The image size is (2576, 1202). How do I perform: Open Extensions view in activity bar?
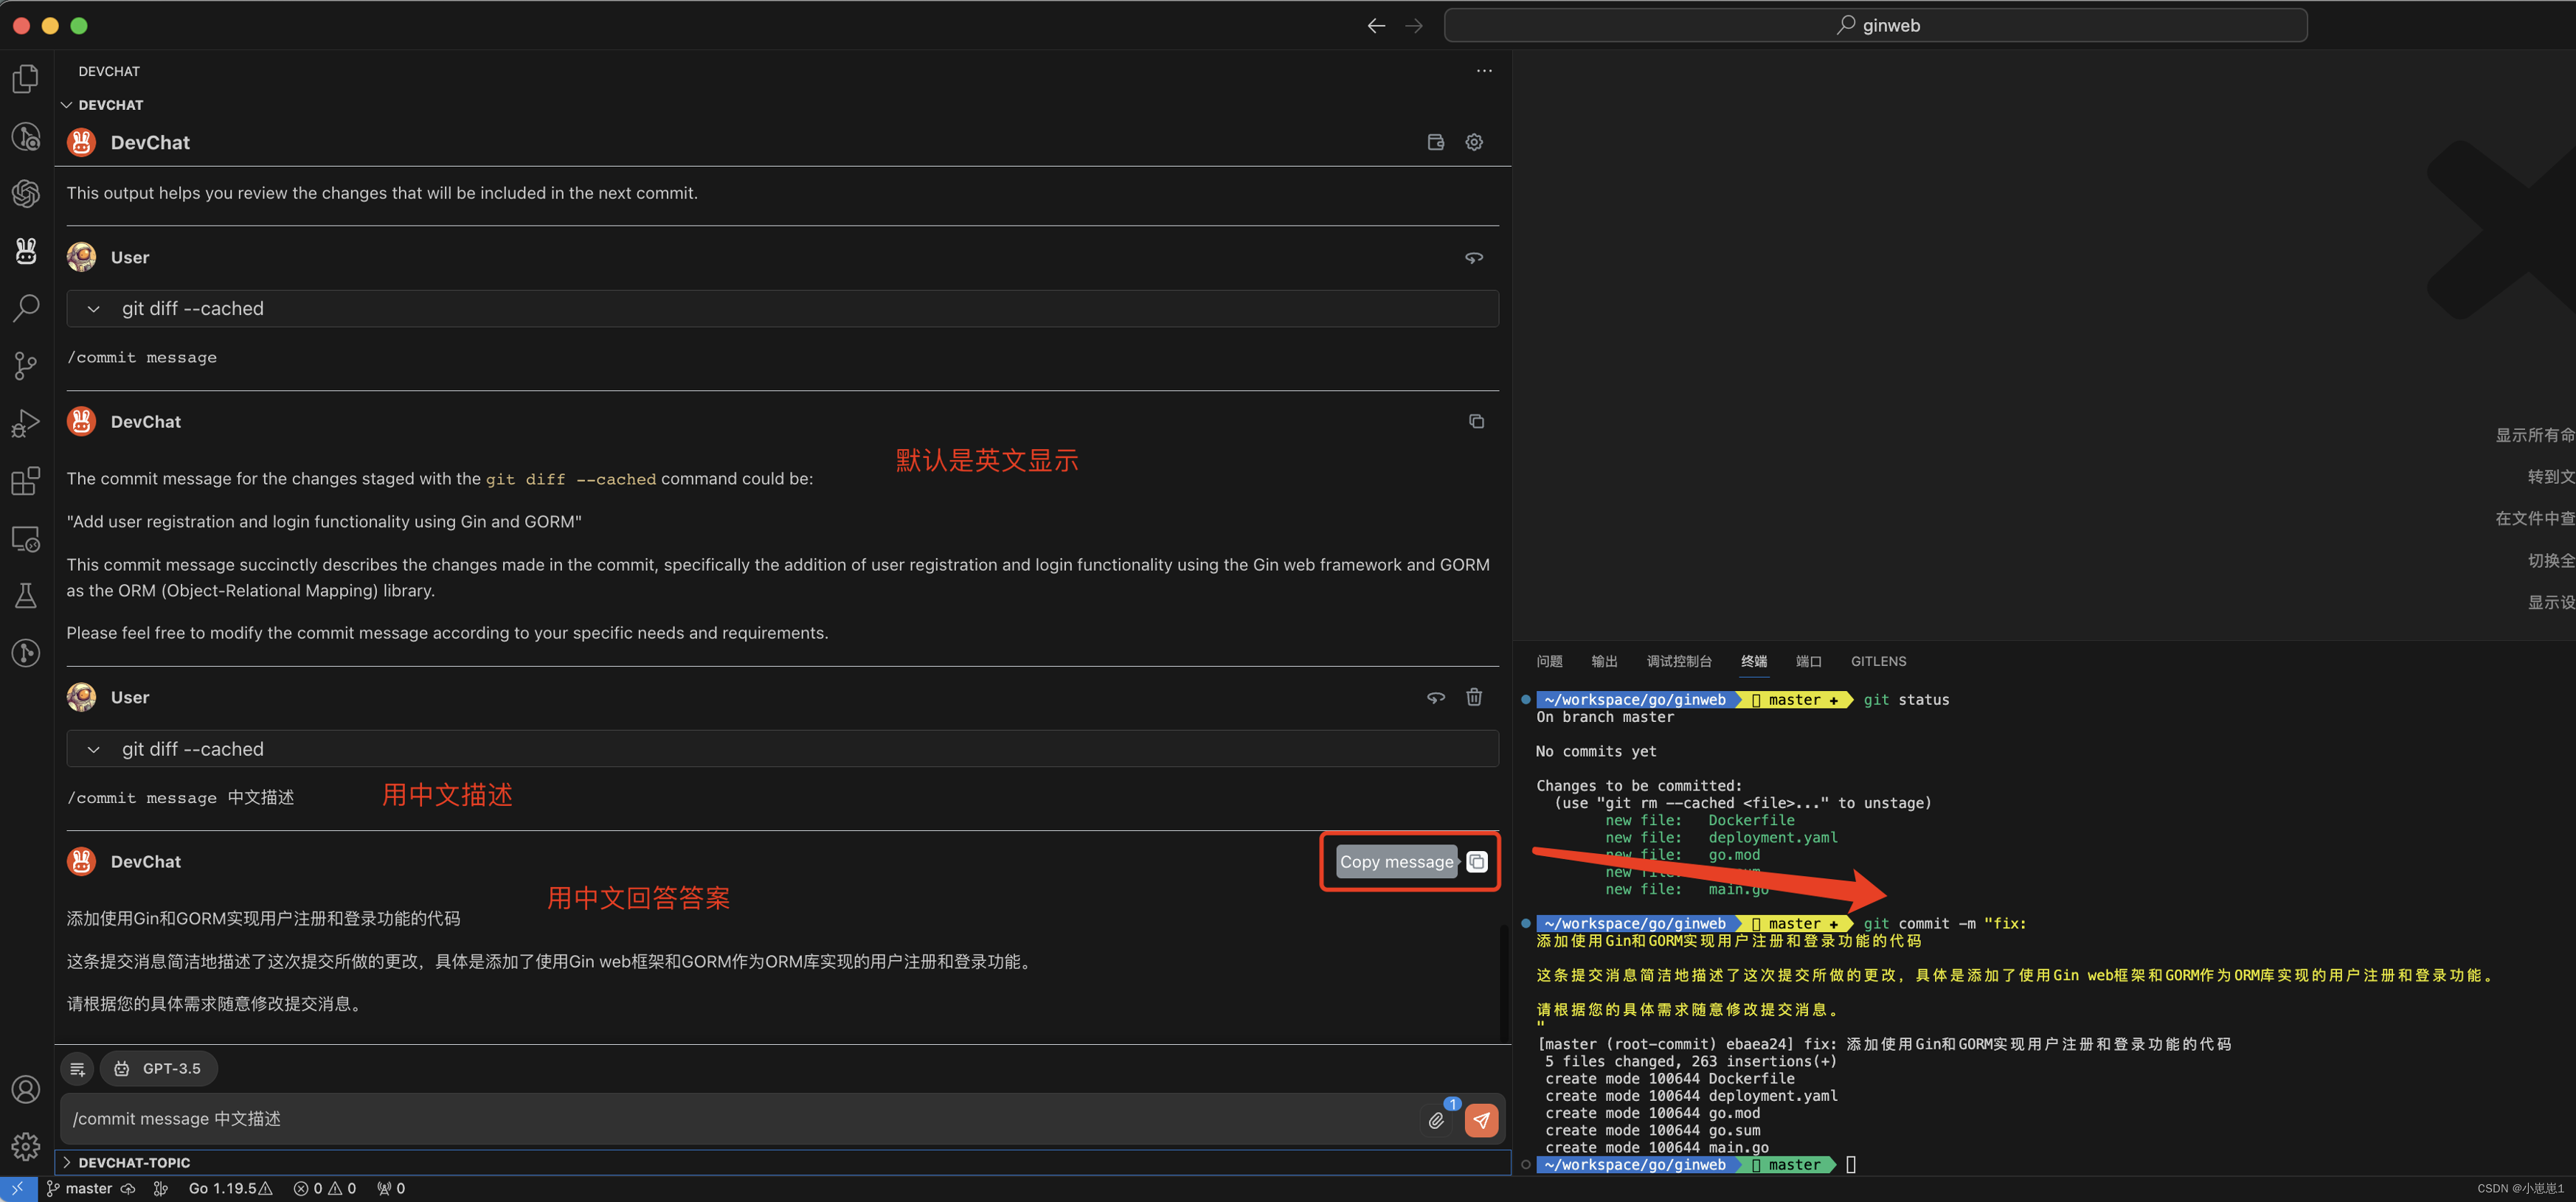click(x=26, y=481)
